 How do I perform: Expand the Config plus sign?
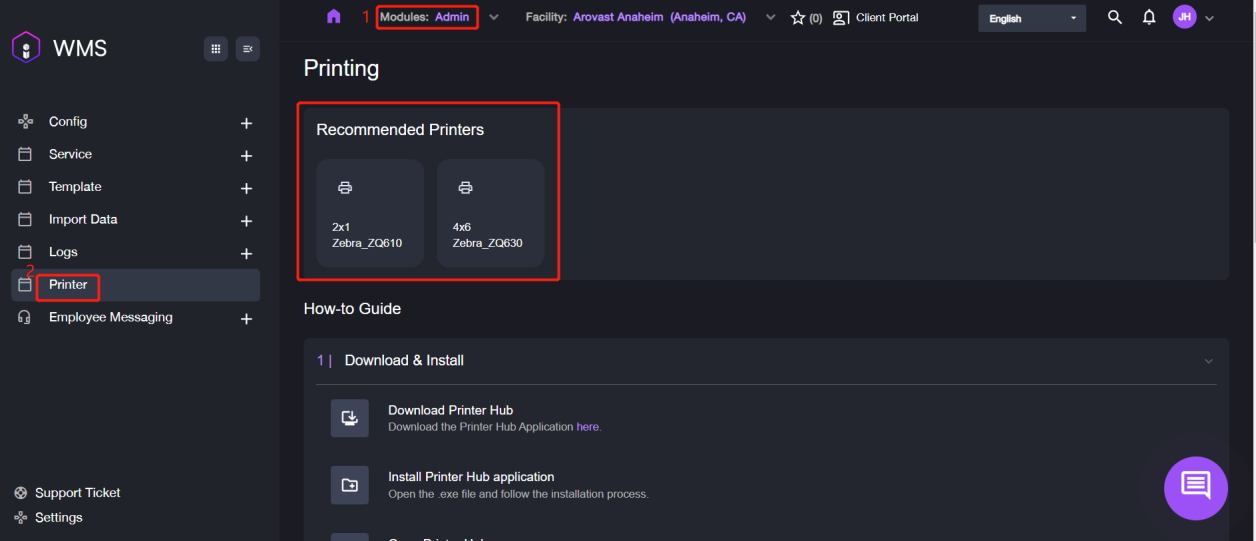(246, 123)
